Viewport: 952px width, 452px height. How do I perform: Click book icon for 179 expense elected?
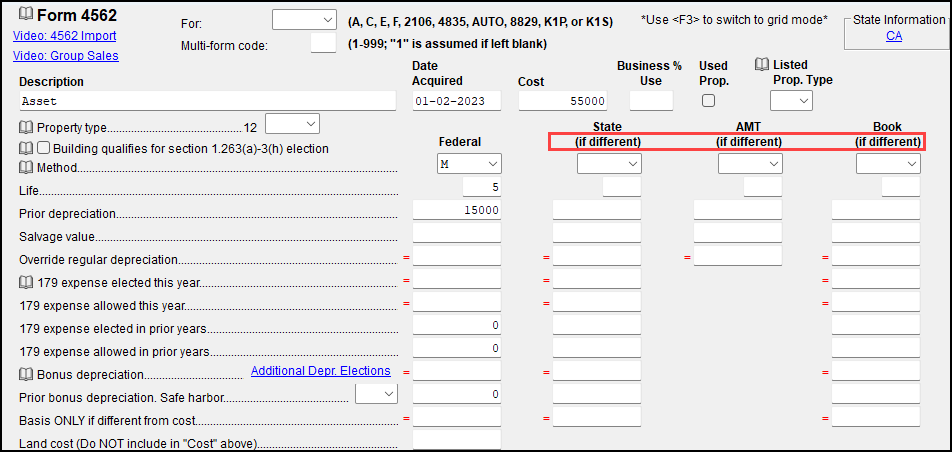[x=26, y=281]
